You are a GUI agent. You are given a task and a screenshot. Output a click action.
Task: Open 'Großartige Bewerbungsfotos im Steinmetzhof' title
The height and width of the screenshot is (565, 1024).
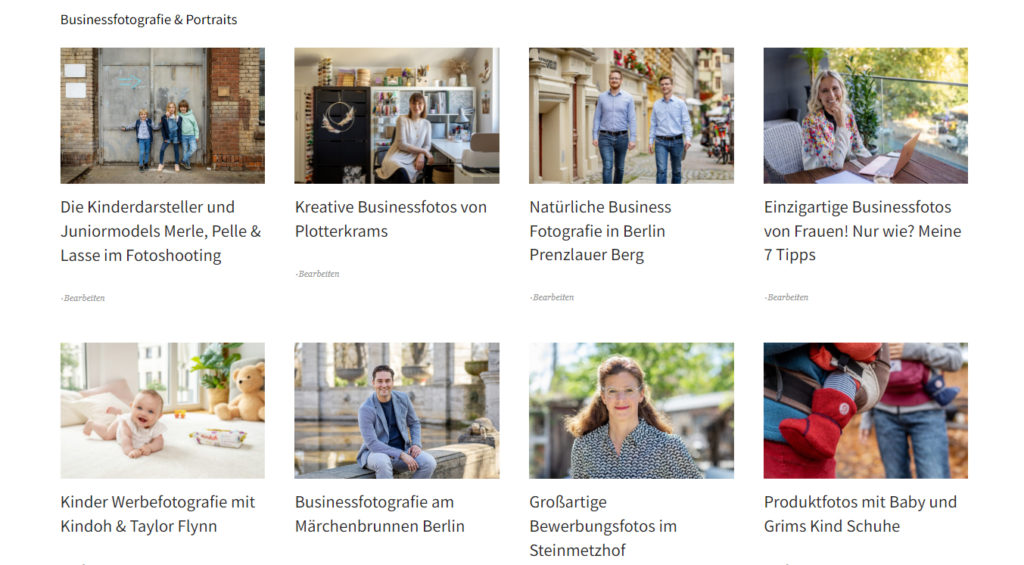(603, 526)
